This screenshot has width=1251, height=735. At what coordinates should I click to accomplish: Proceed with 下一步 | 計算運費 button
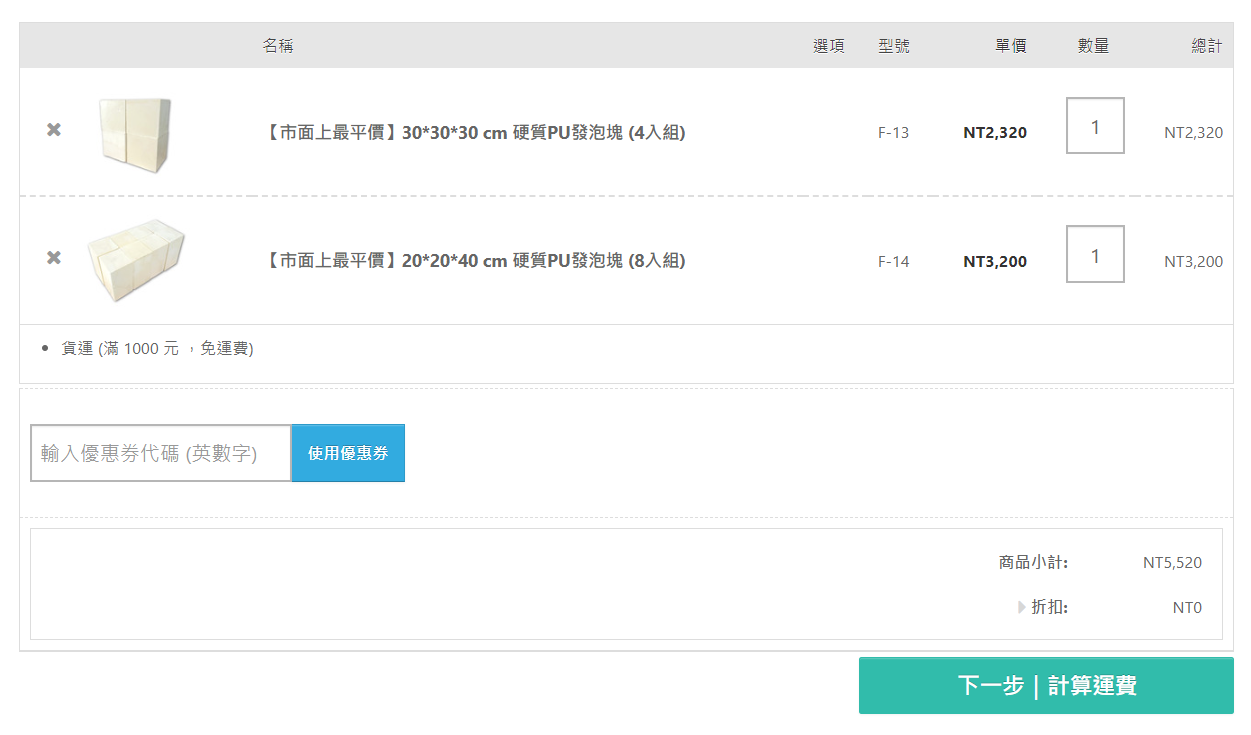point(1046,686)
